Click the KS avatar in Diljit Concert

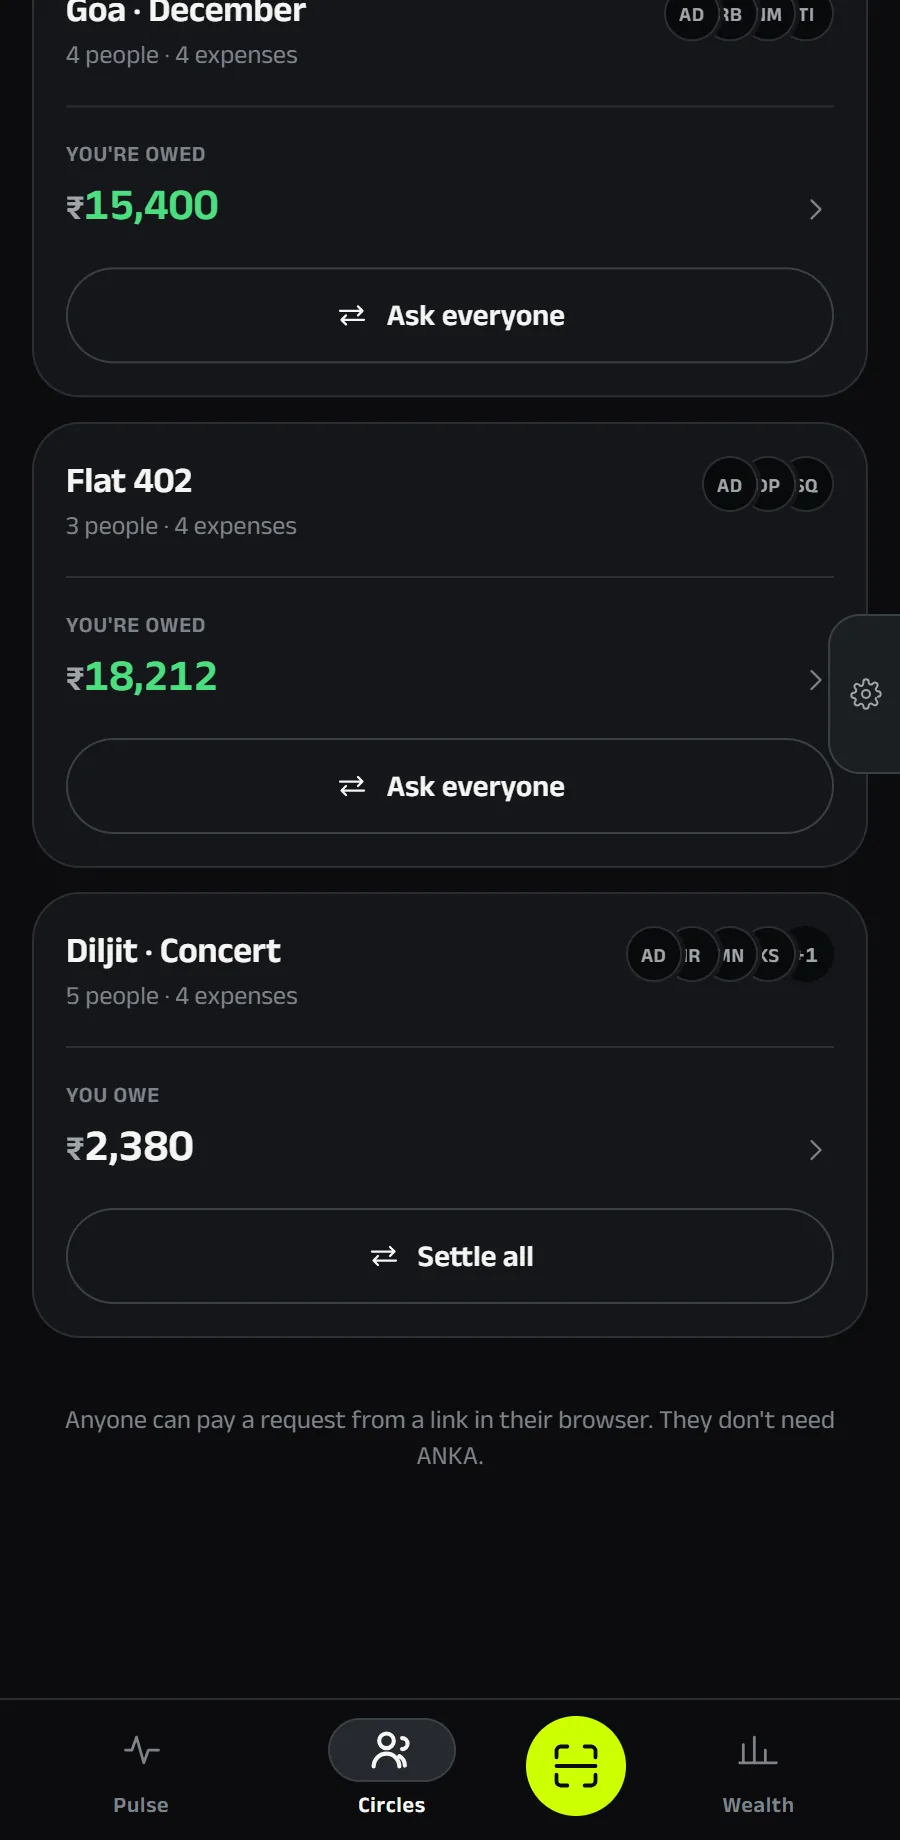tap(773, 955)
